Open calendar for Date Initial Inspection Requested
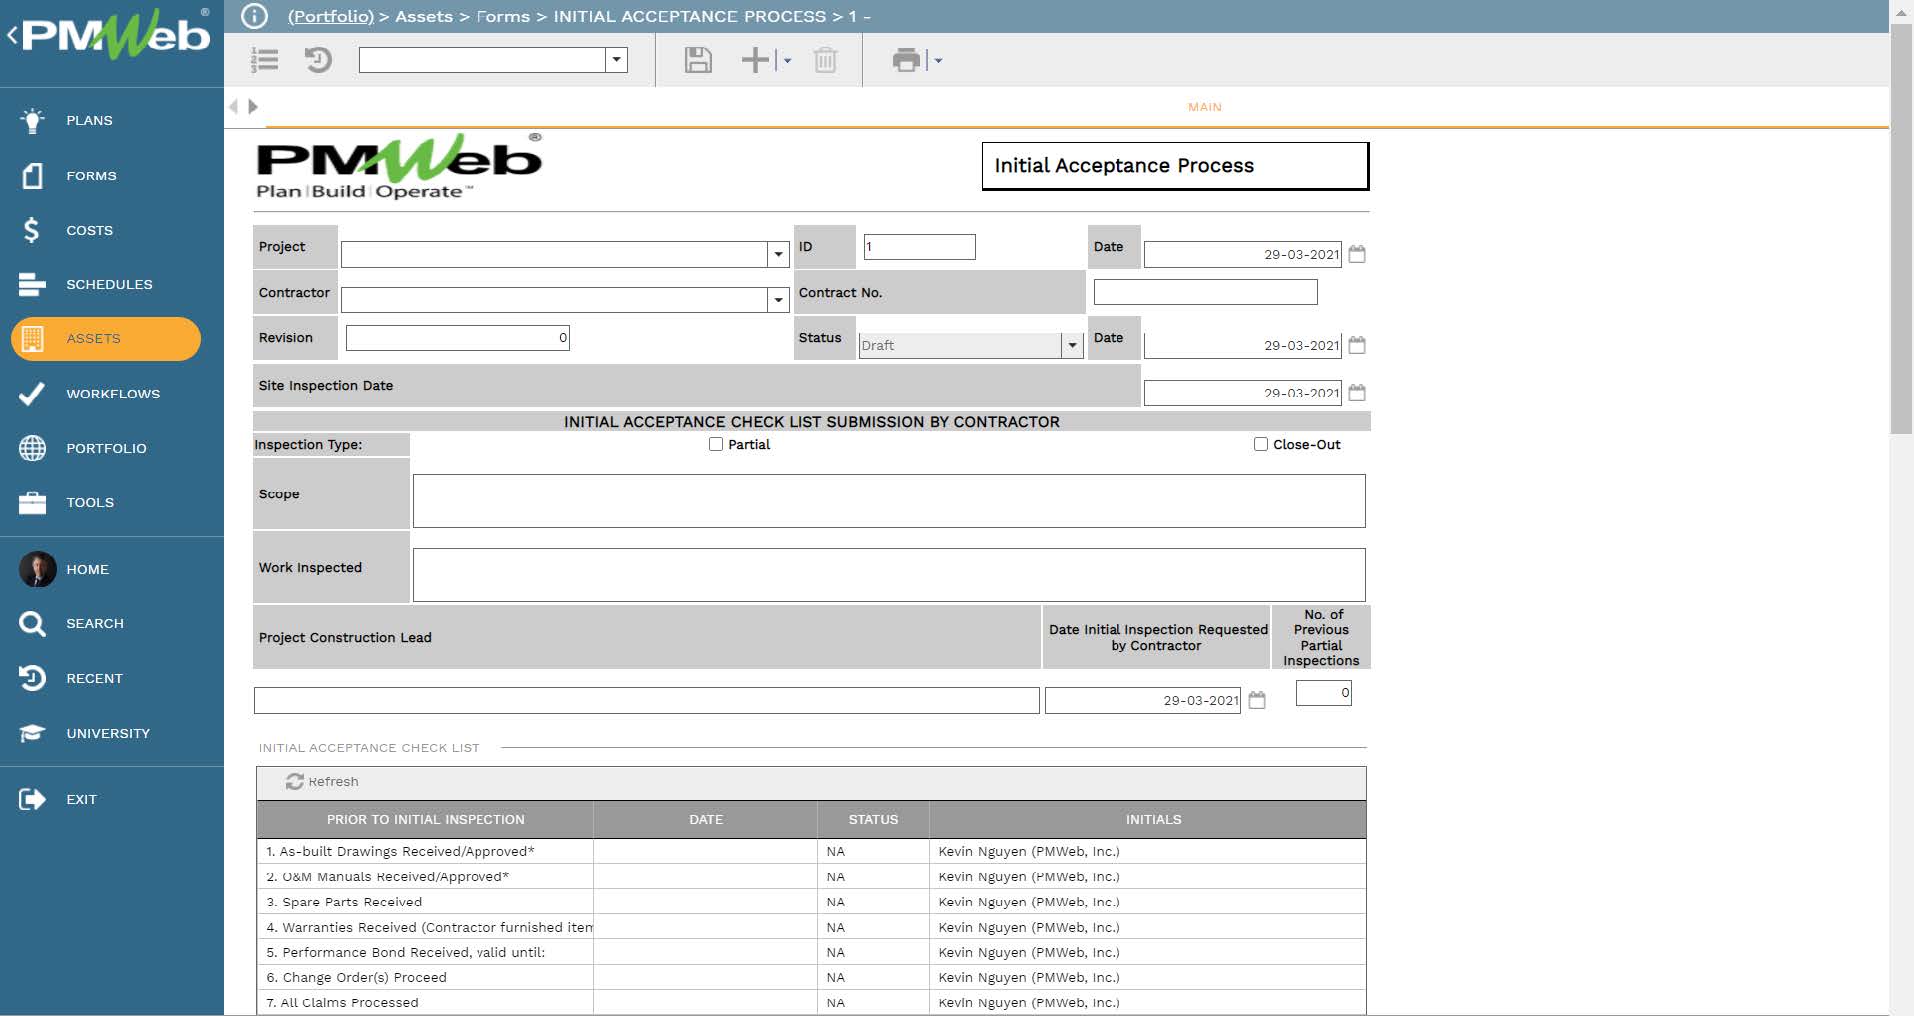Screen dimensions: 1914x1016 pos(1257,700)
